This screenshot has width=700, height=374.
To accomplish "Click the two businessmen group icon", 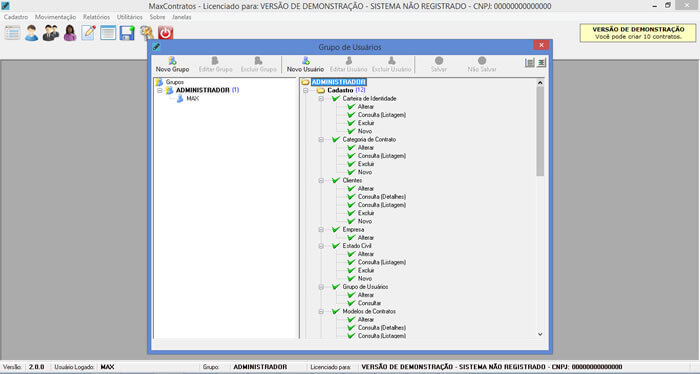I will pos(50,33).
